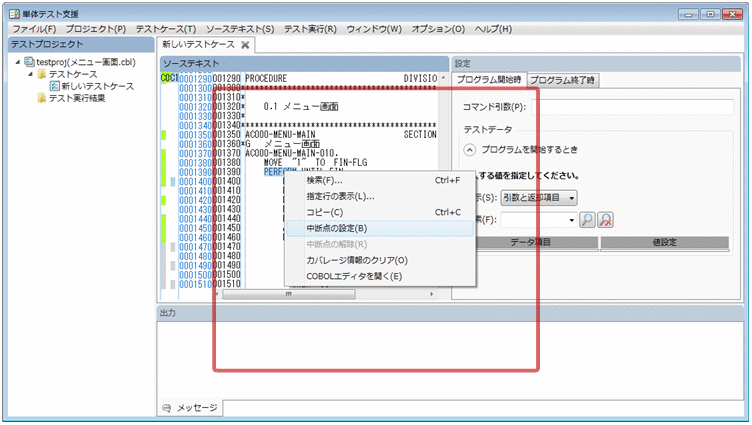Collapse the testproj tree node
Screen dimensions: 752x425
click(x=18, y=62)
